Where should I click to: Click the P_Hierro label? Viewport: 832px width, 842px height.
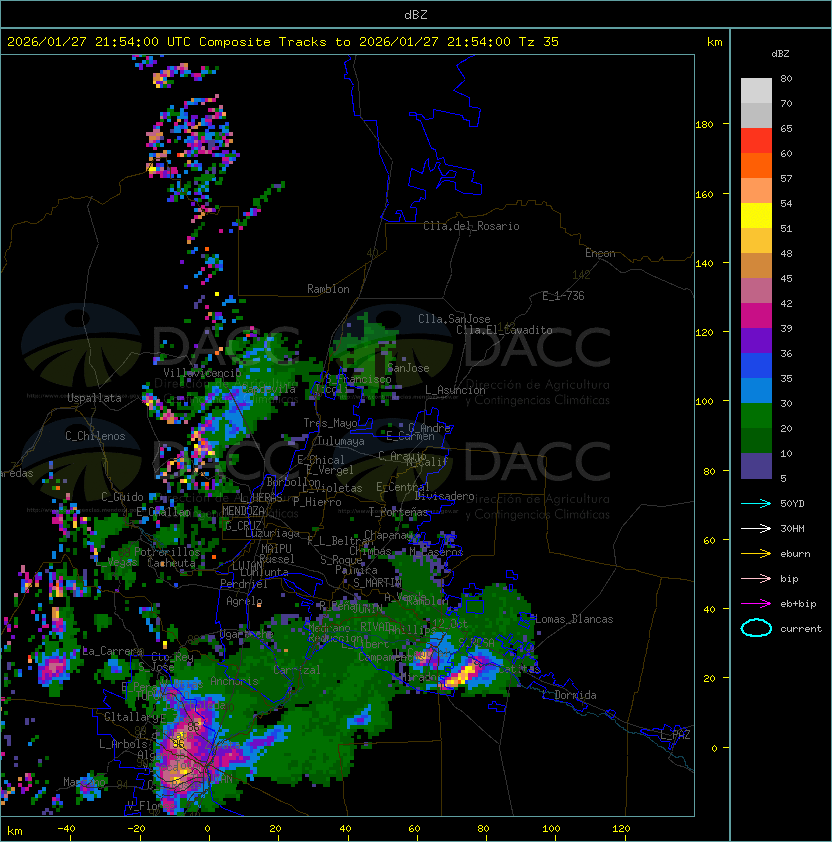(x=317, y=502)
